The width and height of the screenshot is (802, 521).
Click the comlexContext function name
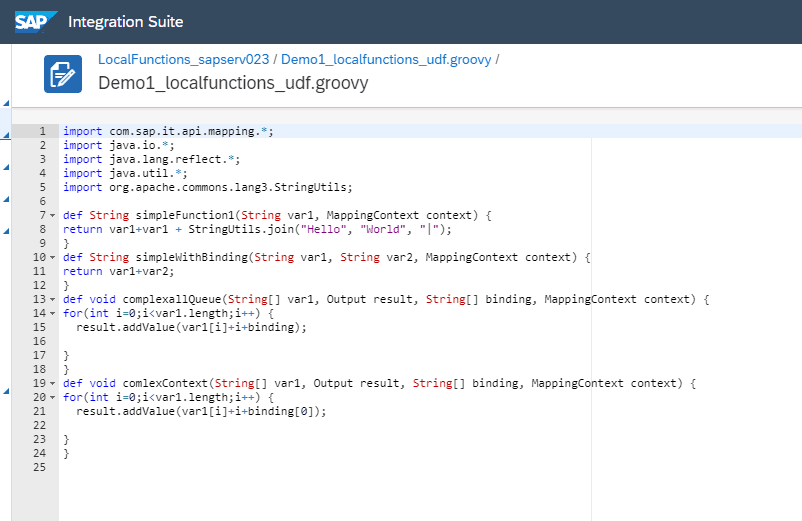(x=165, y=383)
